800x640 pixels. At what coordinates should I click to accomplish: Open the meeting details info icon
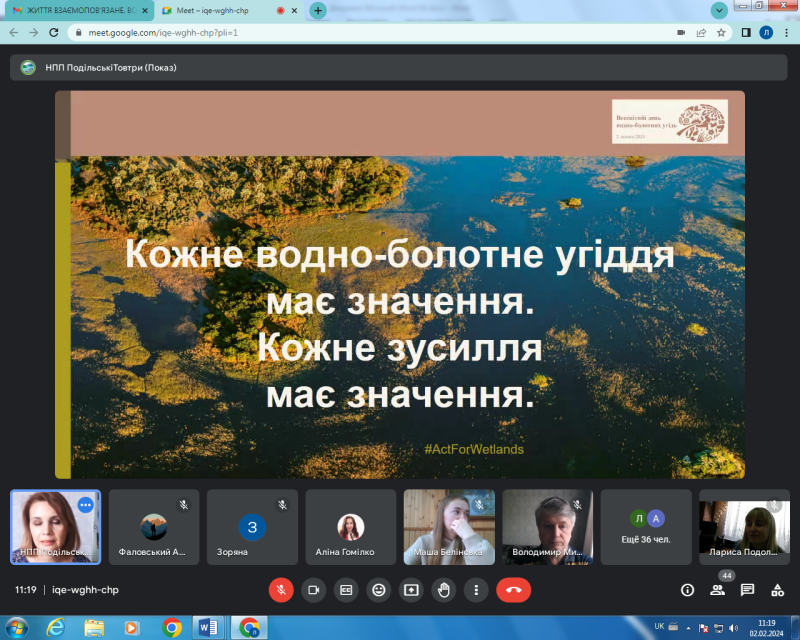pyautogui.click(x=687, y=590)
